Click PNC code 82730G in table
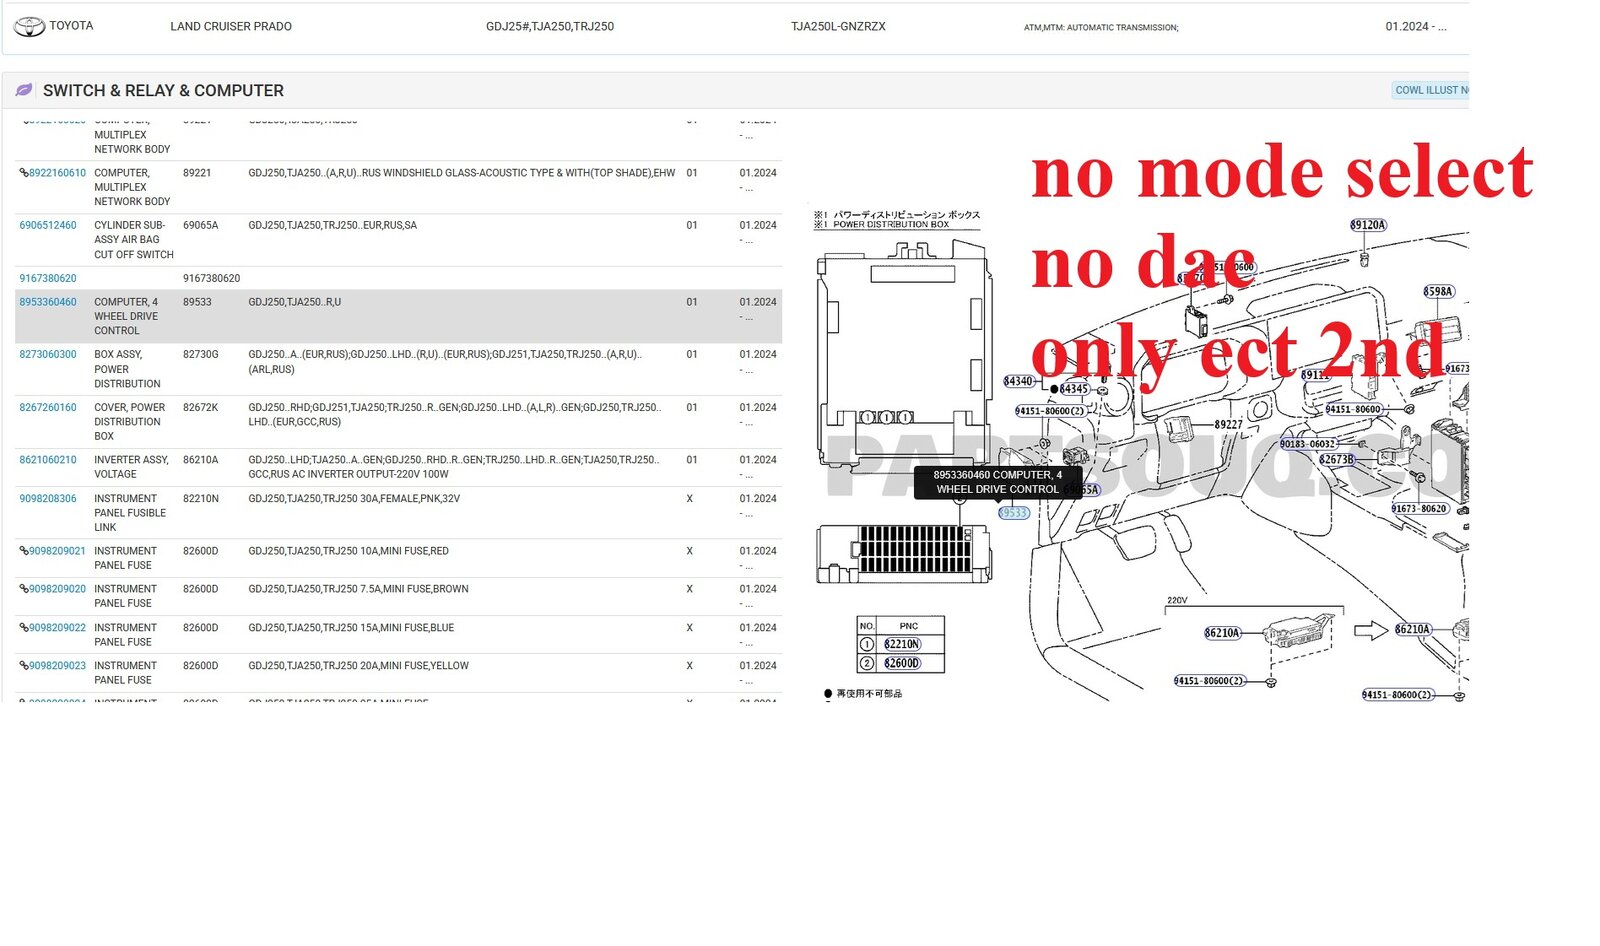This screenshot has height=946, width=1600. (200, 354)
